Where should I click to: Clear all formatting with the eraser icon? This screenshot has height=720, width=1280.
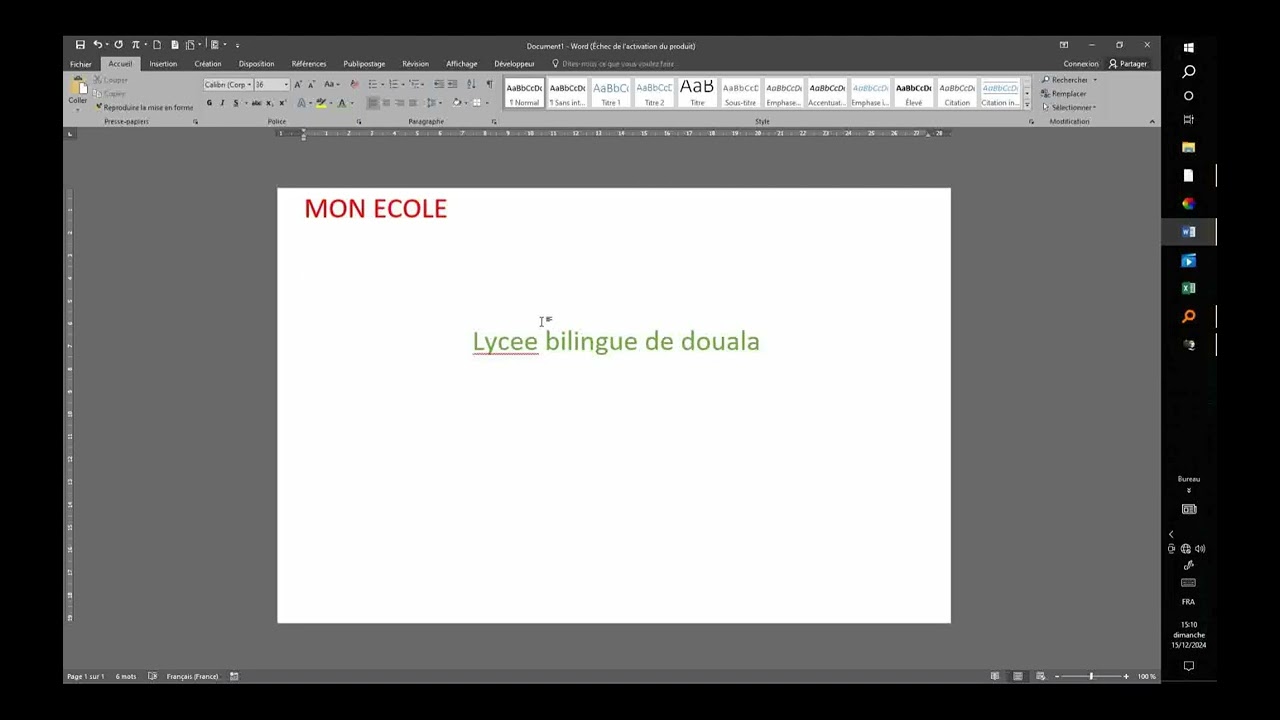354,84
